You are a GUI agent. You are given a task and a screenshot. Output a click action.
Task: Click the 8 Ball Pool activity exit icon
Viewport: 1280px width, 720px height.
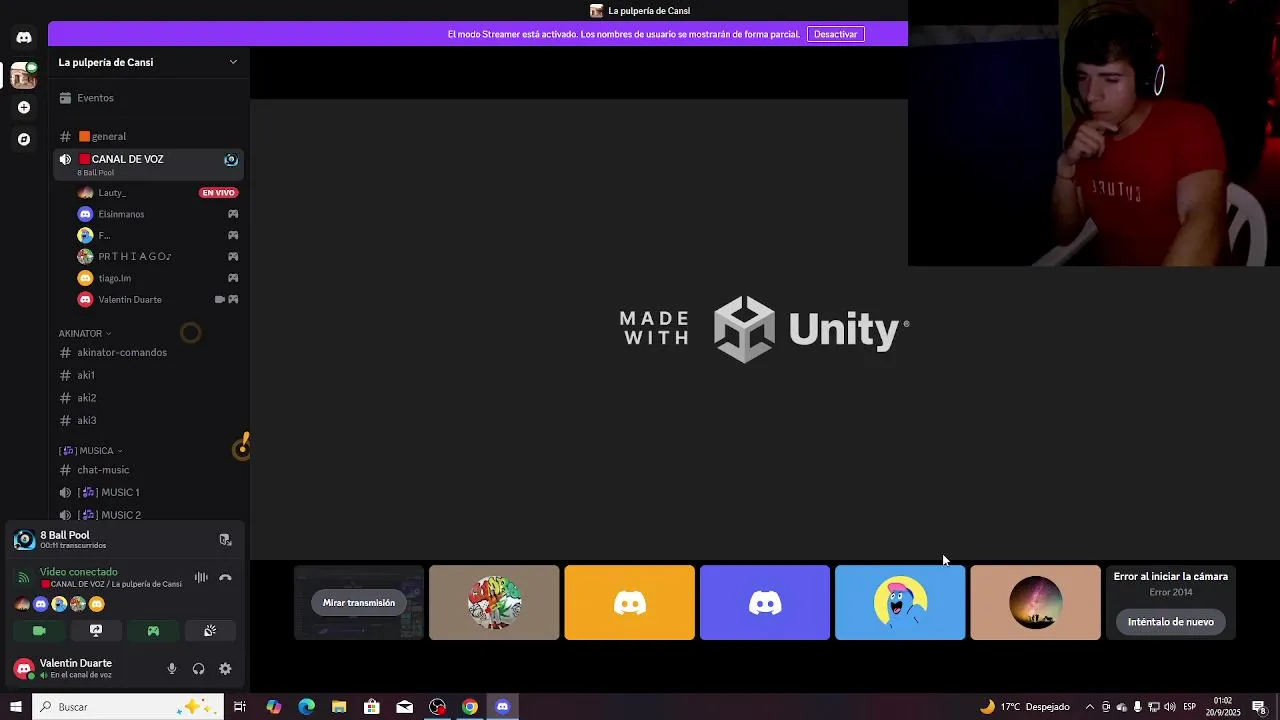tap(226, 540)
